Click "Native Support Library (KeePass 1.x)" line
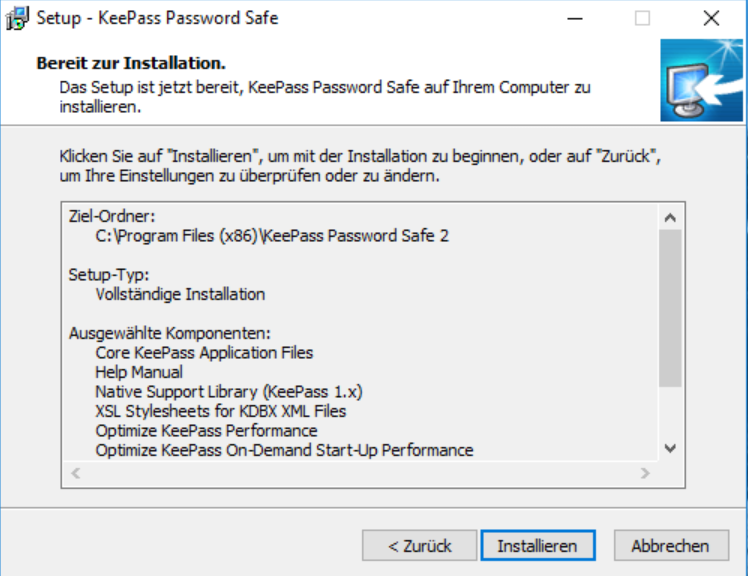The width and height of the screenshot is (748, 576). (x=228, y=392)
